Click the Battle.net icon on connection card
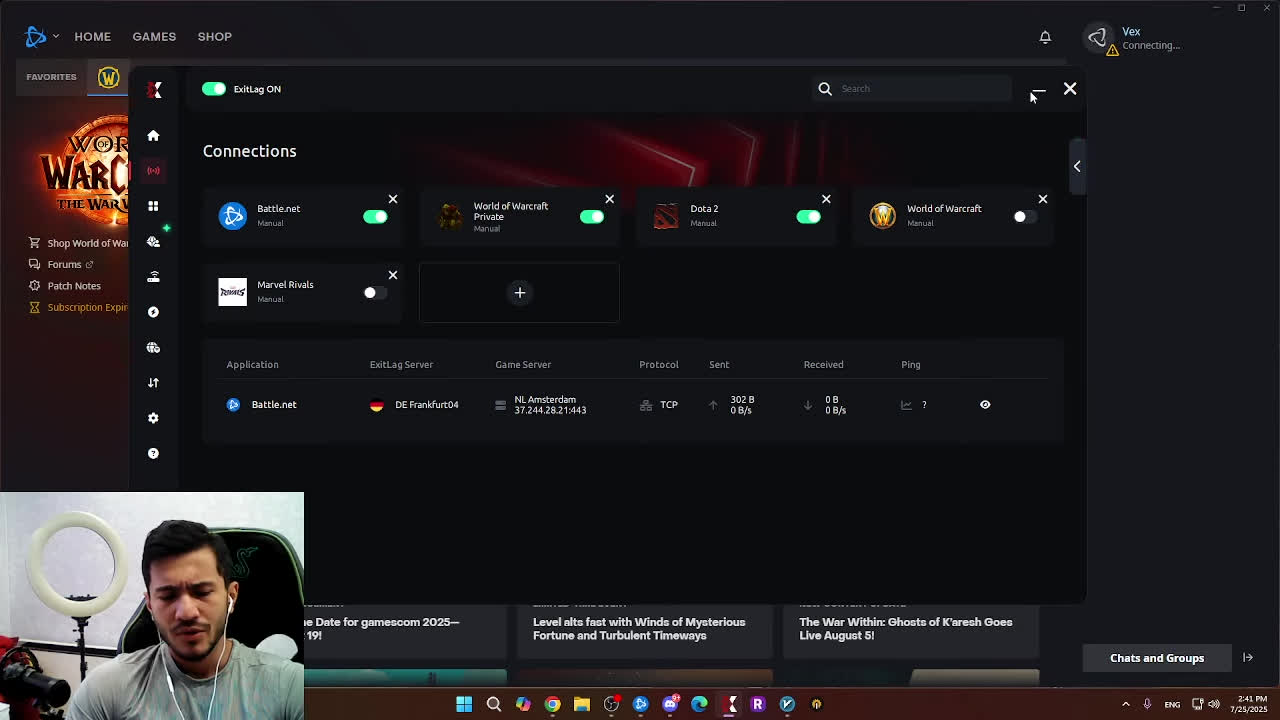Image resolution: width=1280 pixels, height=720 pixels. point(233,216)
